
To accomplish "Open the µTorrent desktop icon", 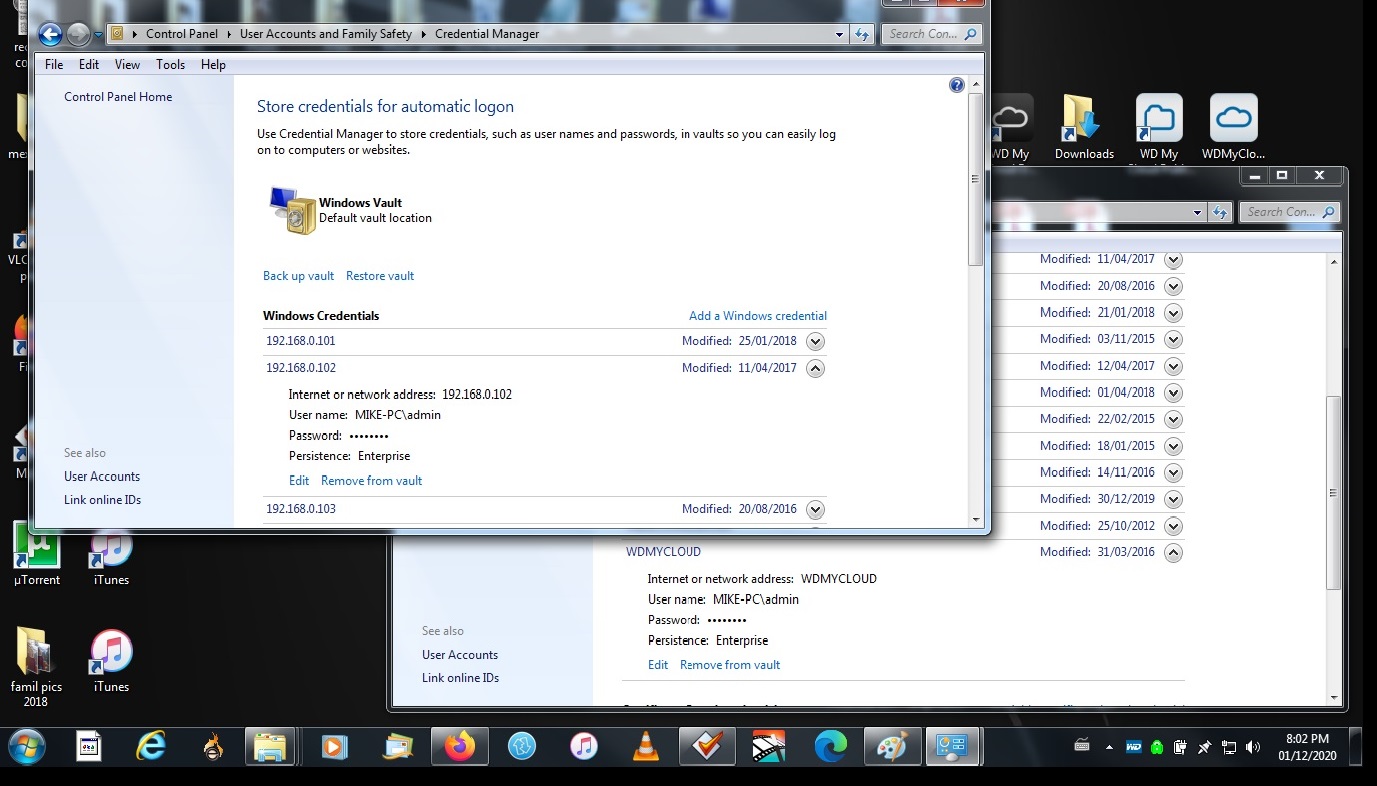I will pyautogui.click(x=37, y=554).
